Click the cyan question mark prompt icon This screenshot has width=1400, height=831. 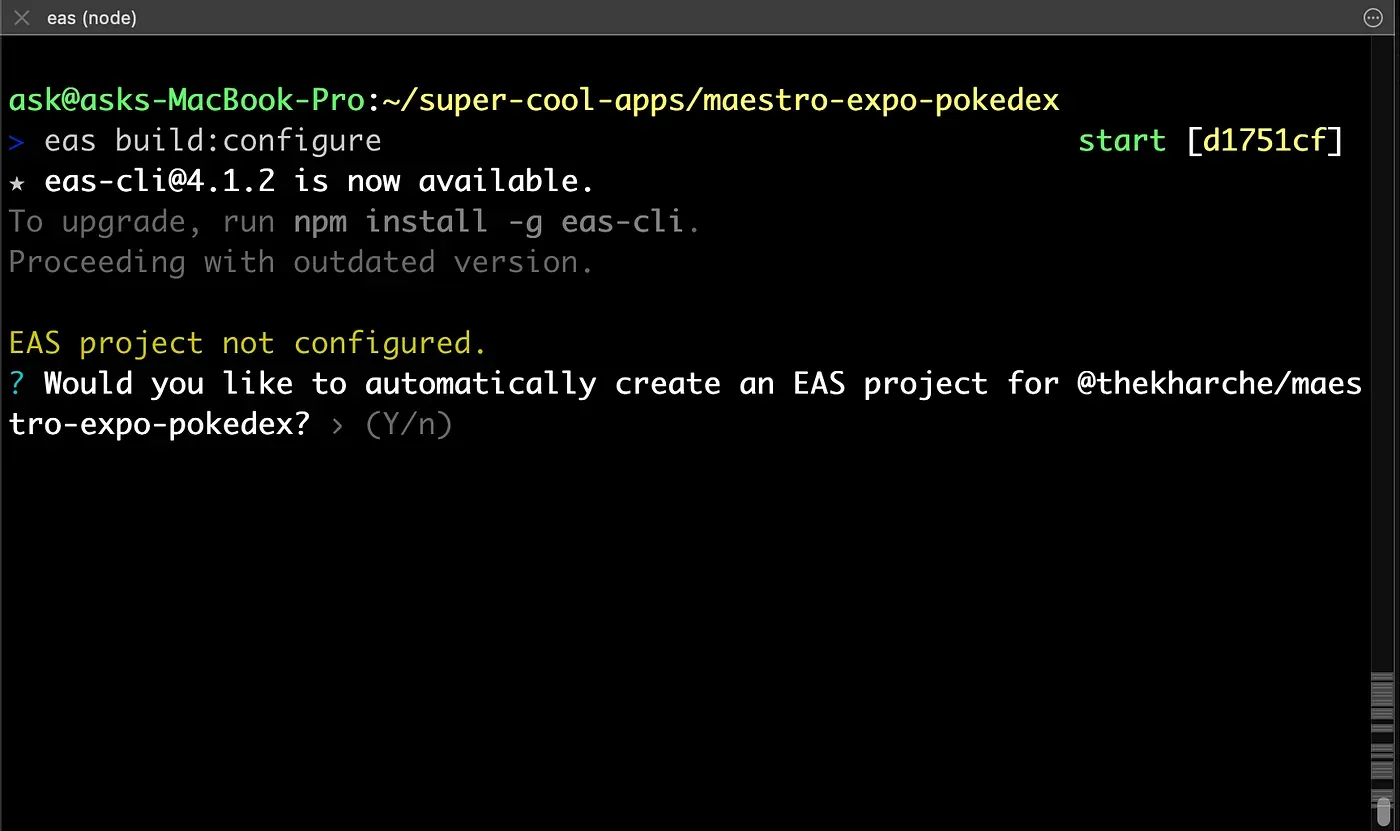click(x=16, y=384)
